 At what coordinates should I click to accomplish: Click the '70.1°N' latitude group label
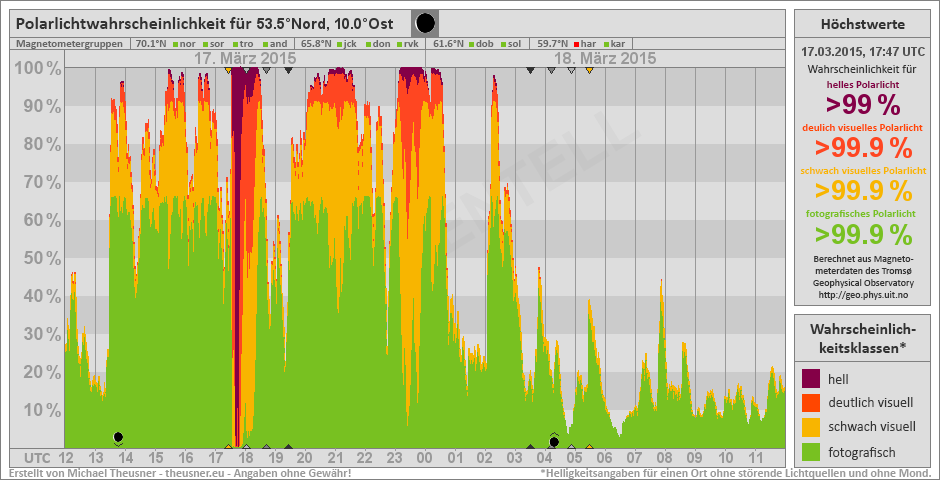tap(152, 44)
